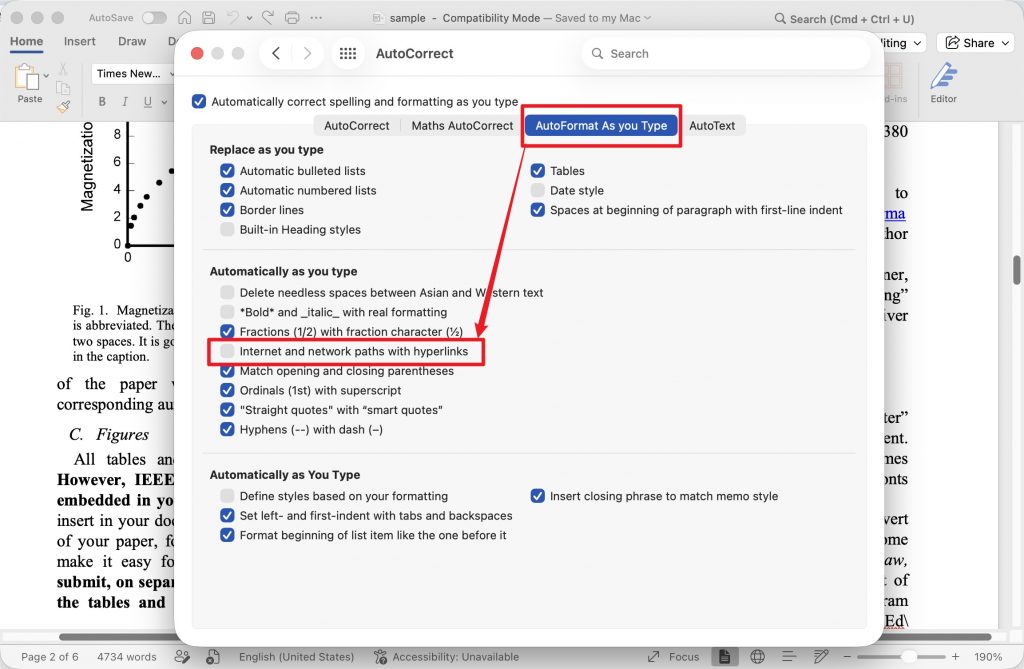
Task: Check Internet and network paths with hyperlinks
Action: (227, 351)
